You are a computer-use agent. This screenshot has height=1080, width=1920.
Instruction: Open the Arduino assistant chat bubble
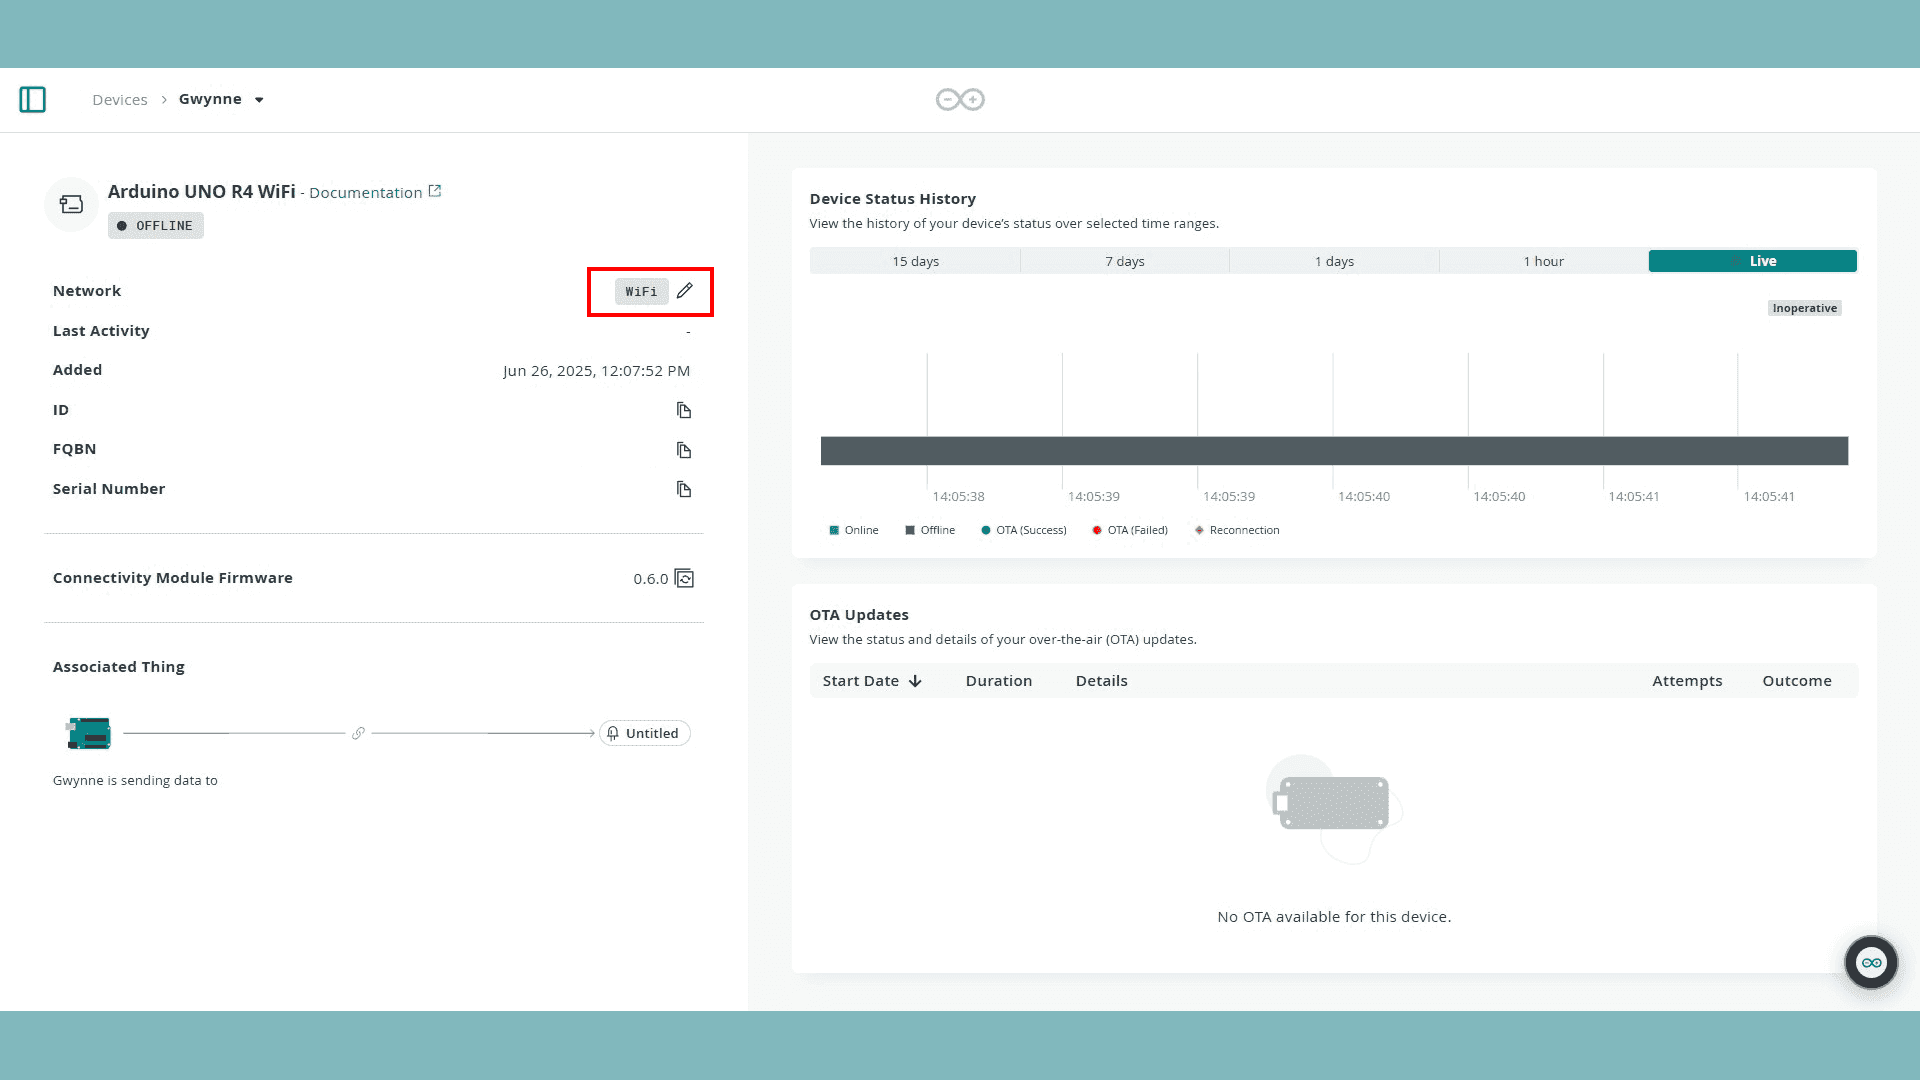1871,962
